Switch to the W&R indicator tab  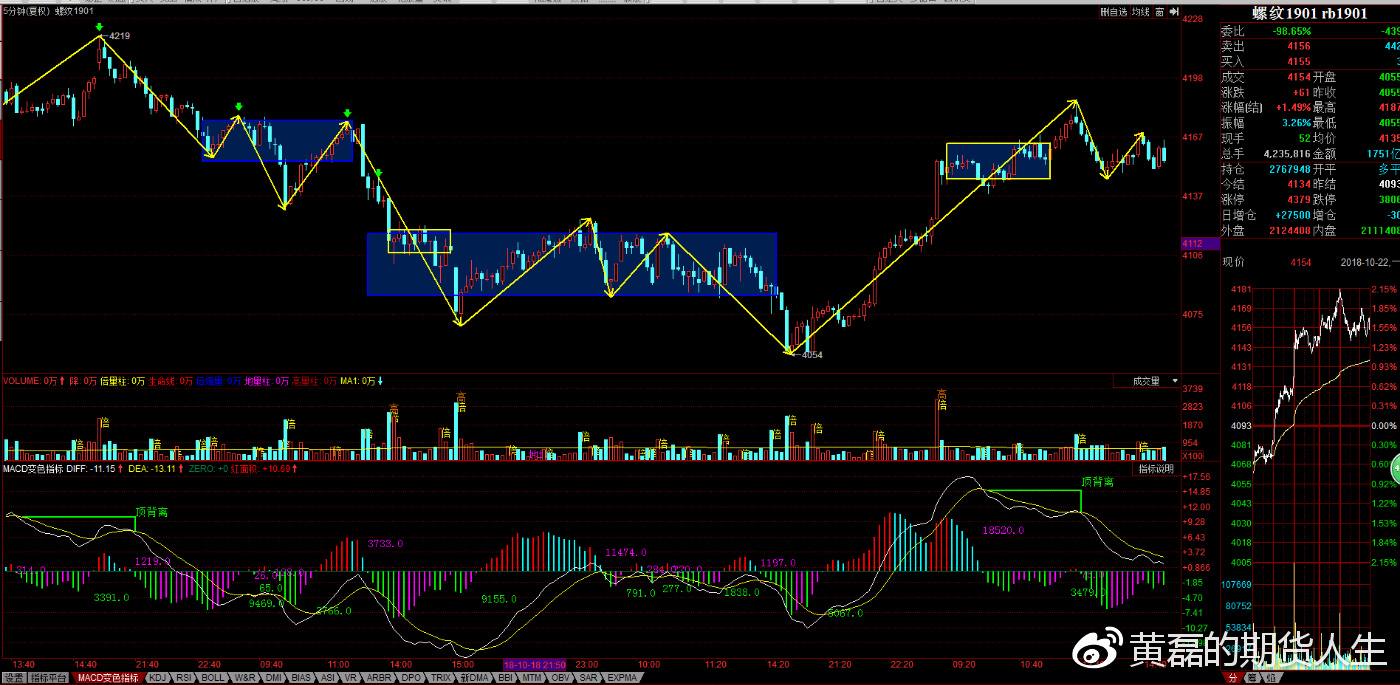245,677
